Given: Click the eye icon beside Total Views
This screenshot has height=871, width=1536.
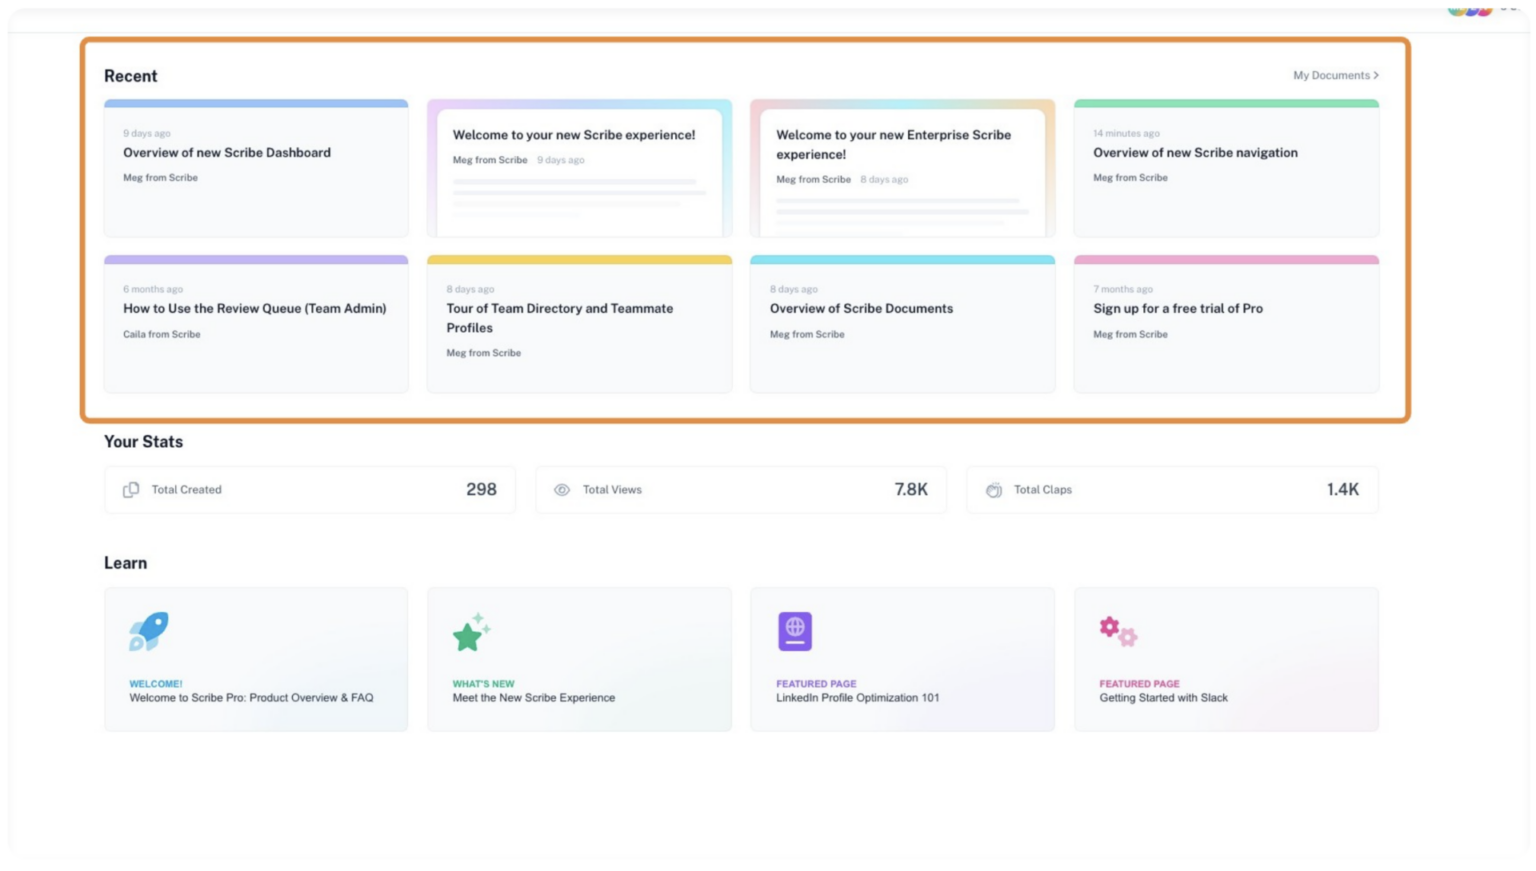Looking at the screenshot, I should click(x=561, y=489).
